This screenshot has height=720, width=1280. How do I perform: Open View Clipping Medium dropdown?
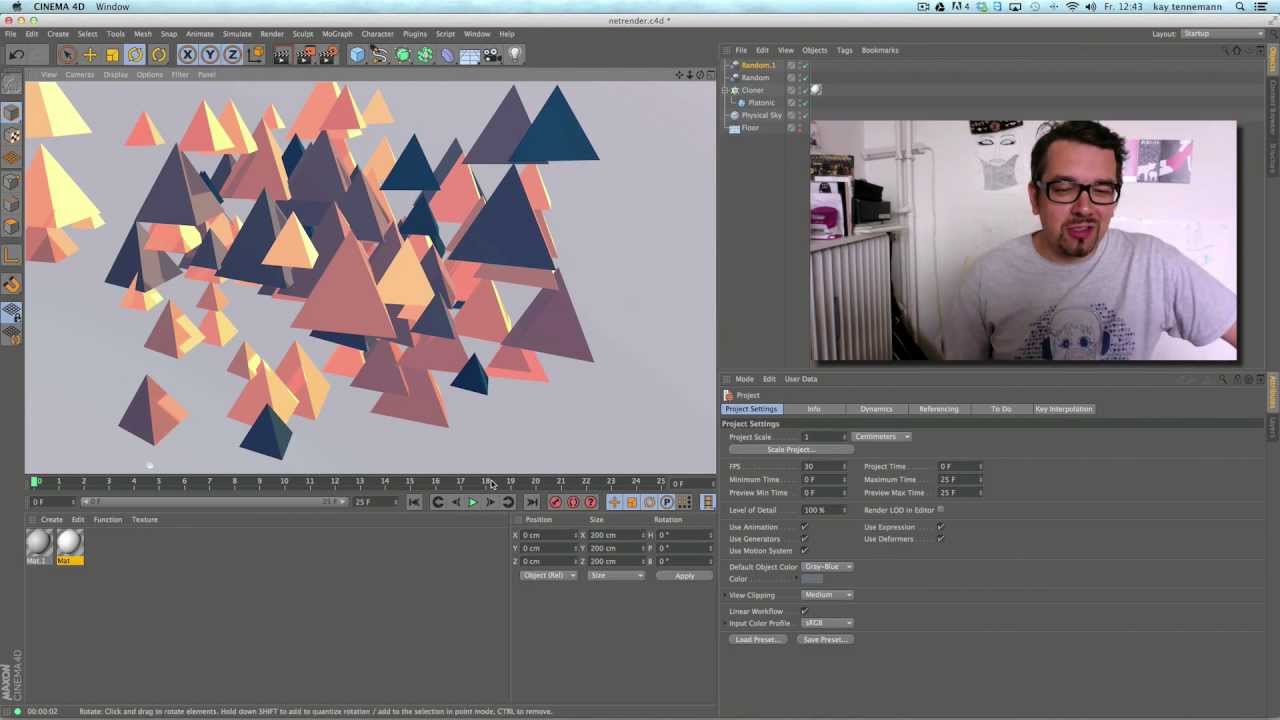click(x=827, y=595)
